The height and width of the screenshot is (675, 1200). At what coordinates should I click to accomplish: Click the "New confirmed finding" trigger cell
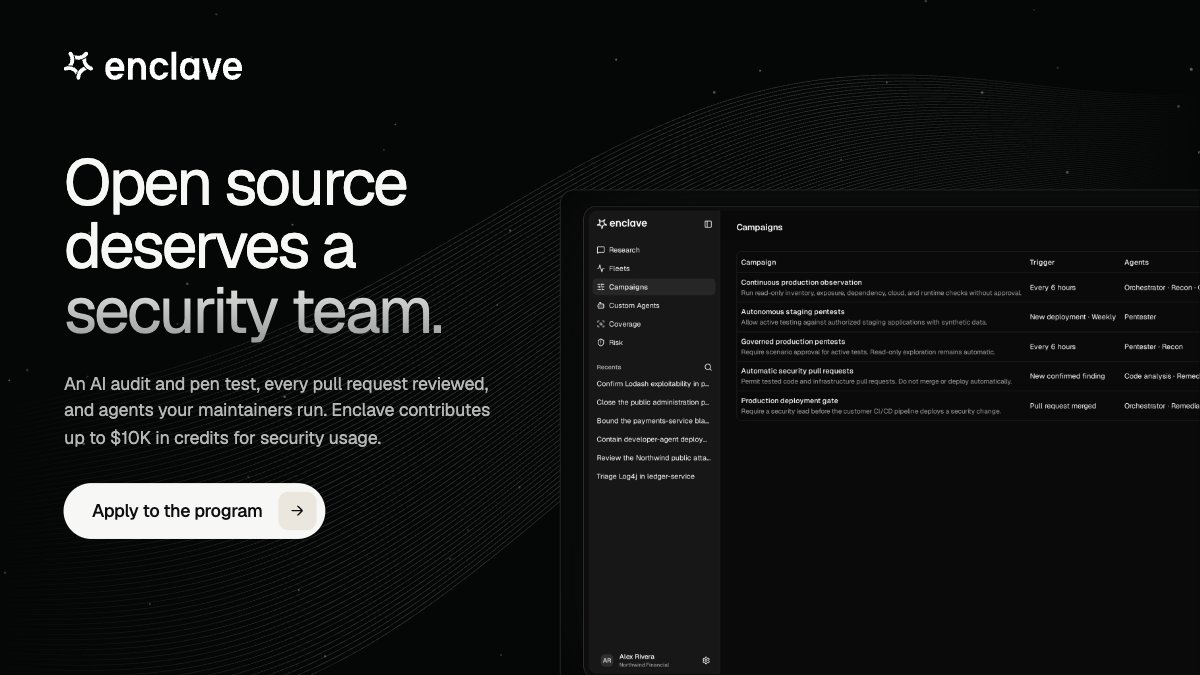pos(1066,376)
